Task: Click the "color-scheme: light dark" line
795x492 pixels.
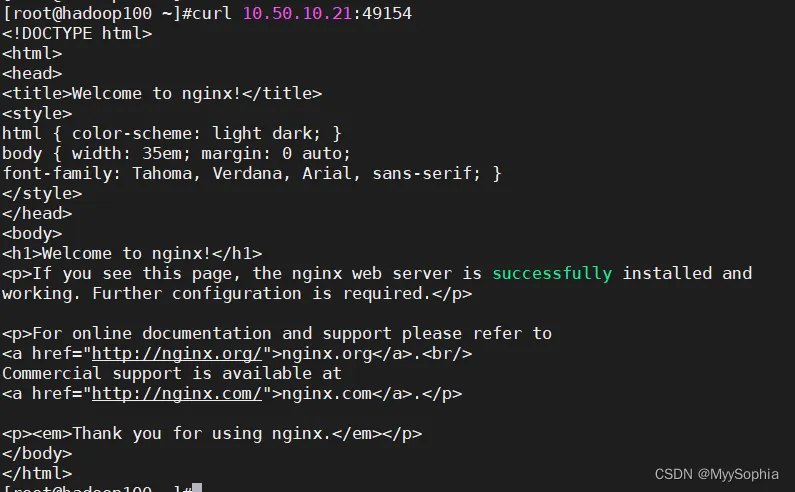Action: (172, 133)
